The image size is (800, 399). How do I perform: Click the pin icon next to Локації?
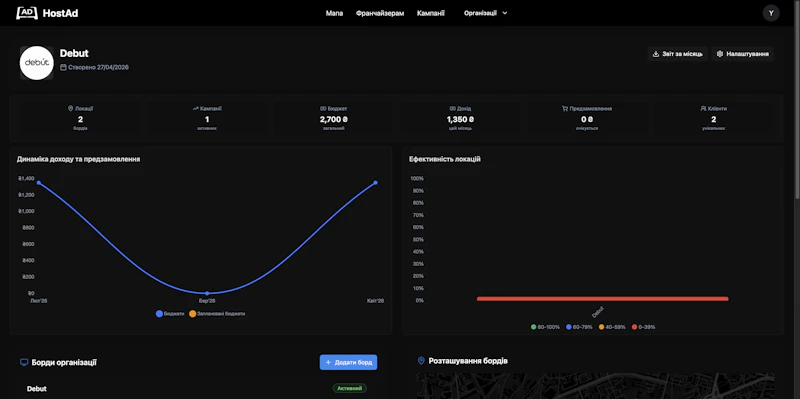[70, 109]
